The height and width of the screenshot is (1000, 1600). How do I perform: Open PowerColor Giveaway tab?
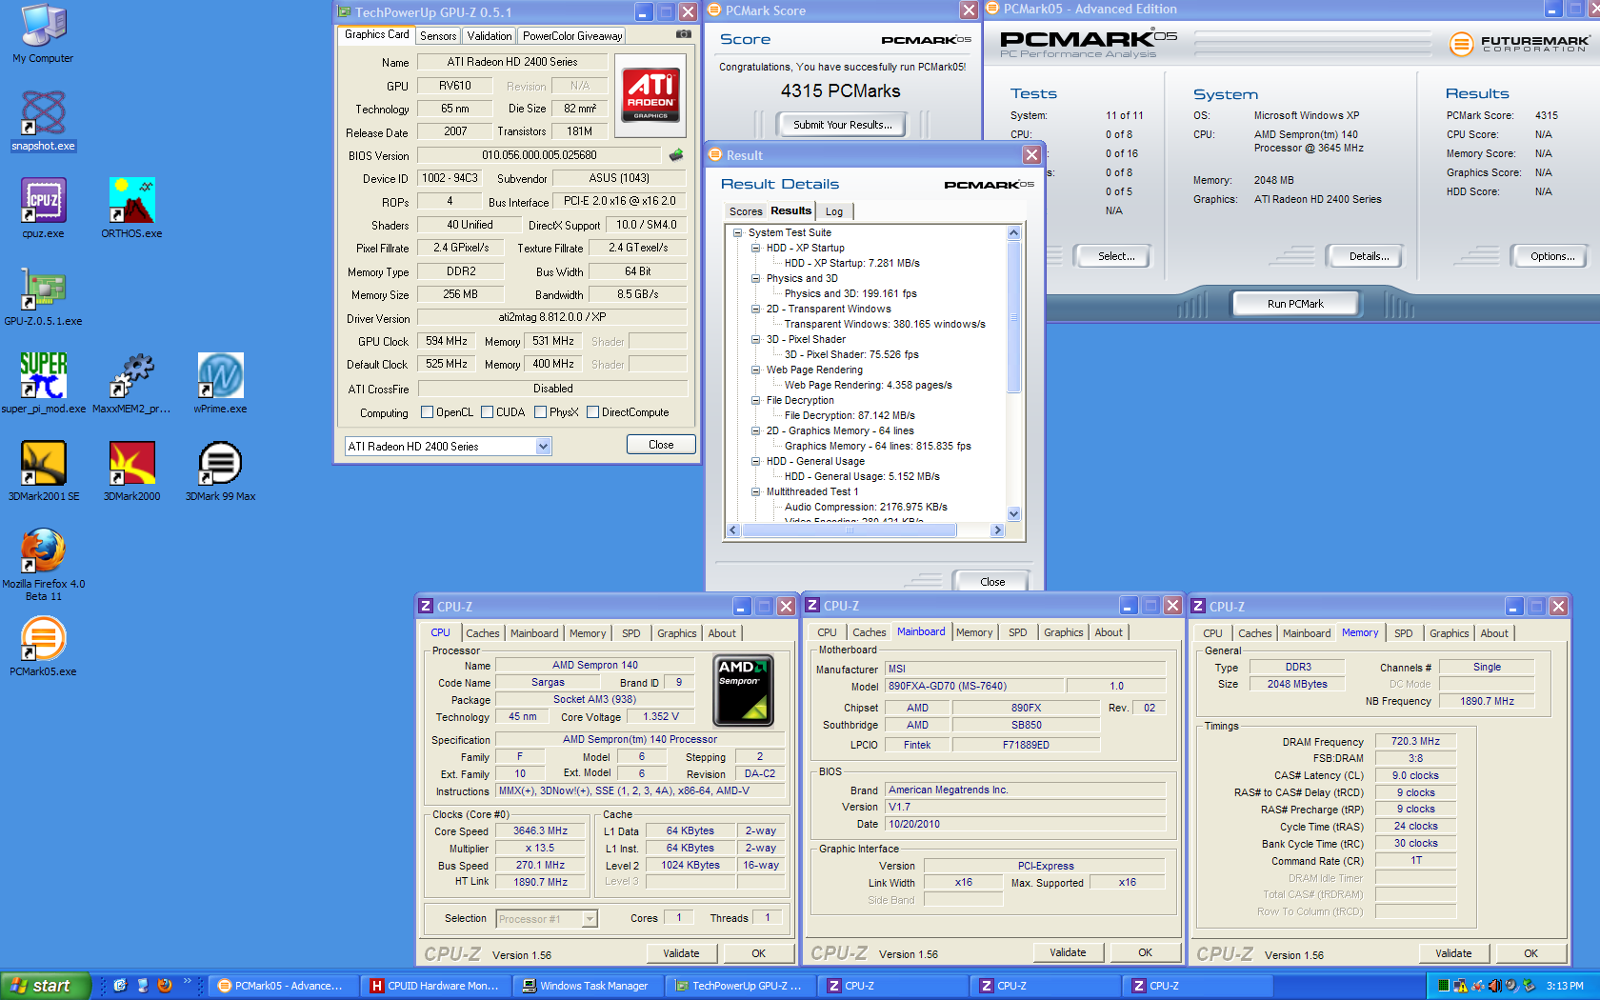tap(572, 36)
